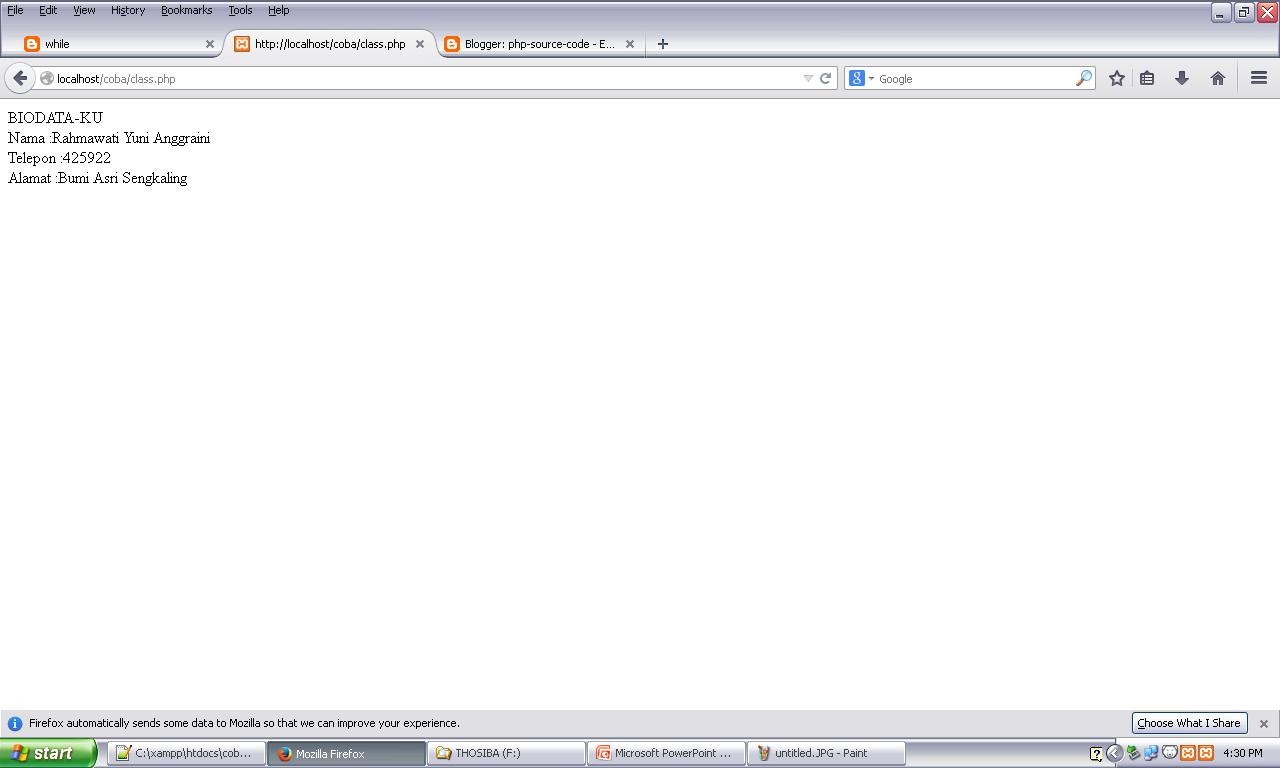This screenshot has height=768, width=1280.
Task: Dismiss the Firefox data notification bar
Action: [1263, 723]
